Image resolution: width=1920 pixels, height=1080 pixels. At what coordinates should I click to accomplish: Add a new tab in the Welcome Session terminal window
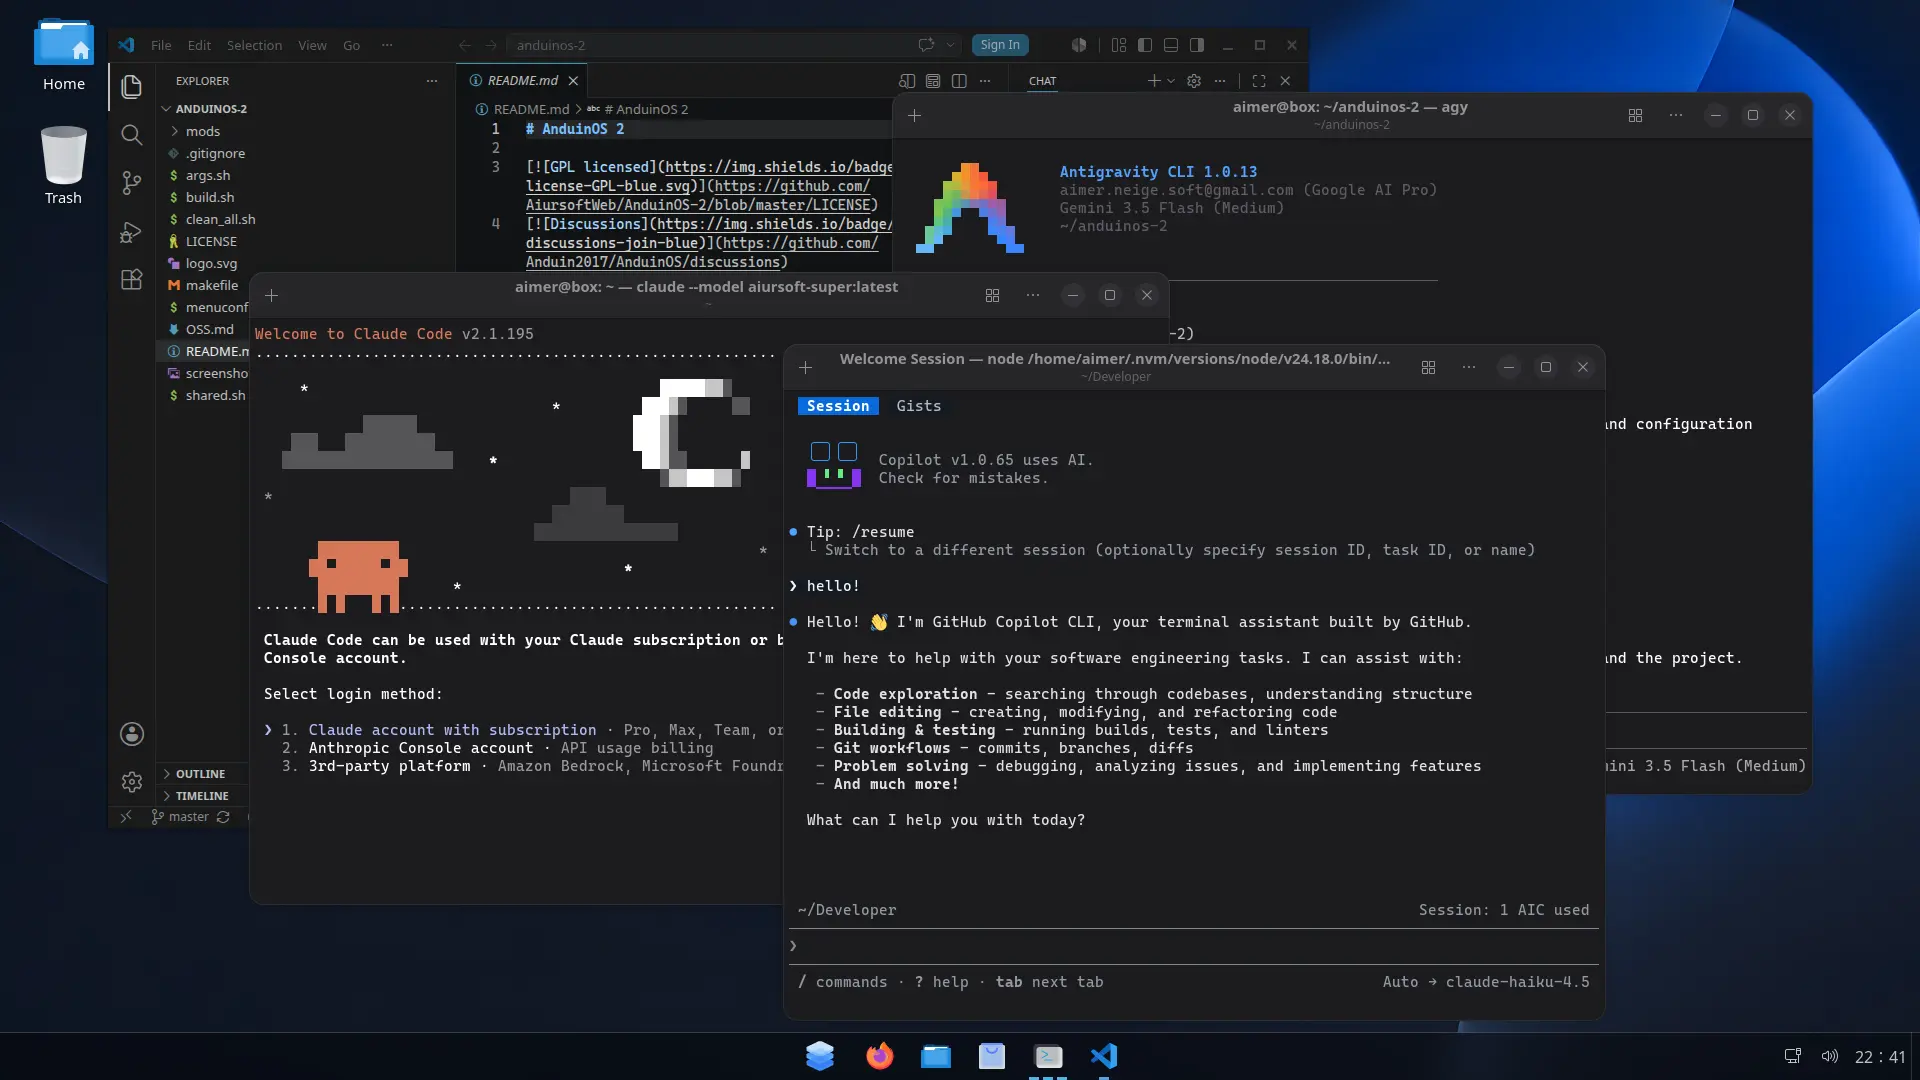click(x=805, y=367)
